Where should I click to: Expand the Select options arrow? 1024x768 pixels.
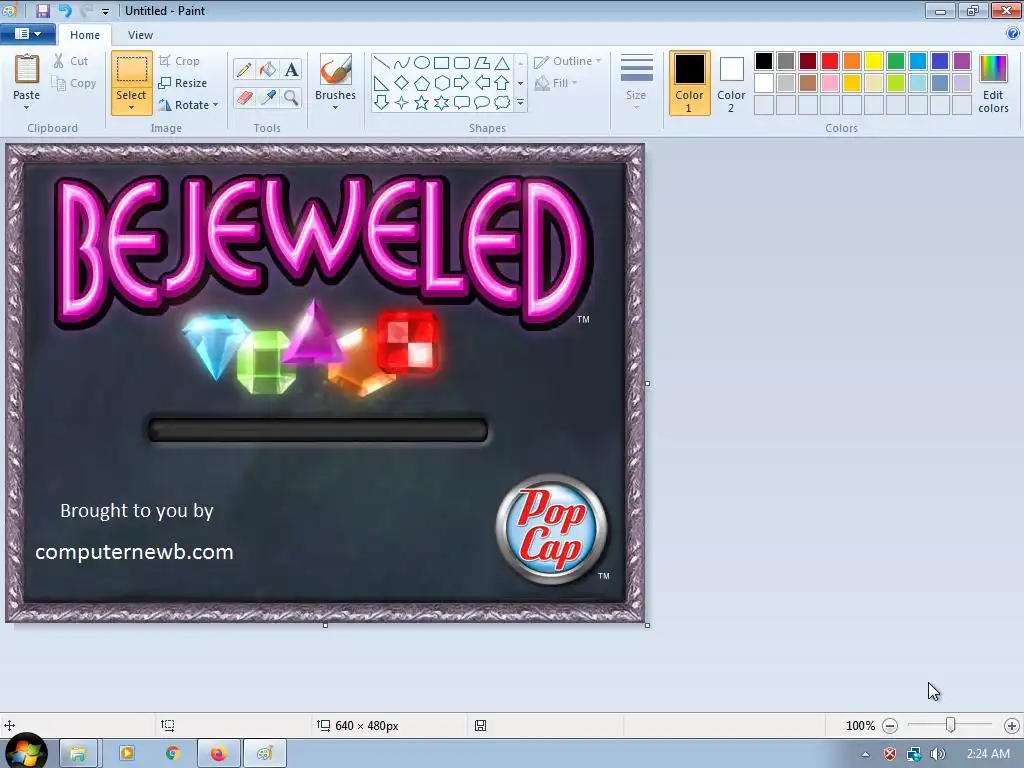coord(131,107)
